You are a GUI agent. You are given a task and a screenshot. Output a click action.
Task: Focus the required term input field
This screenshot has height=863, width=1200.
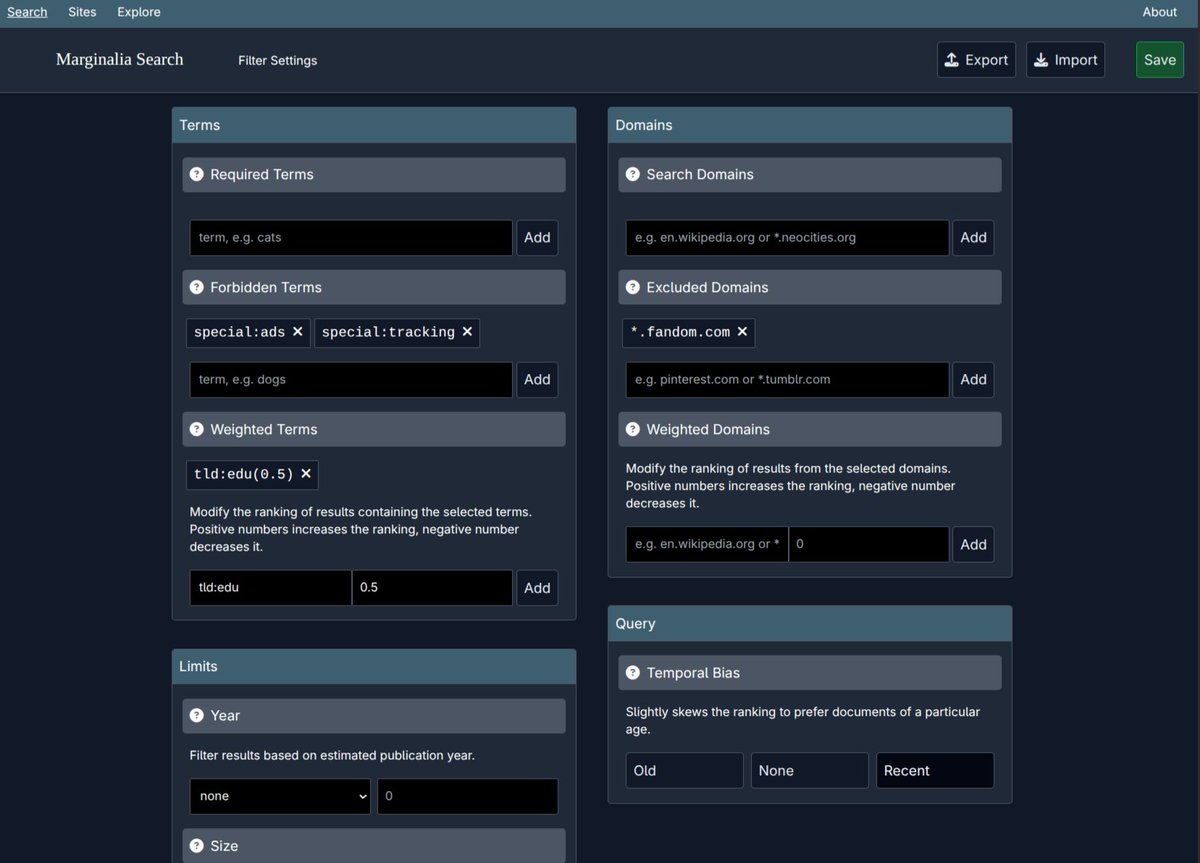pyautogui.click(x=351, y=237)
